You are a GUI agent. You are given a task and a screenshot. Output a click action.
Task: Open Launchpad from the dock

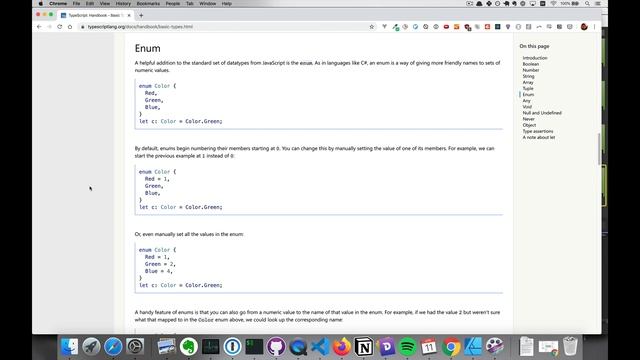coord(91,347)
